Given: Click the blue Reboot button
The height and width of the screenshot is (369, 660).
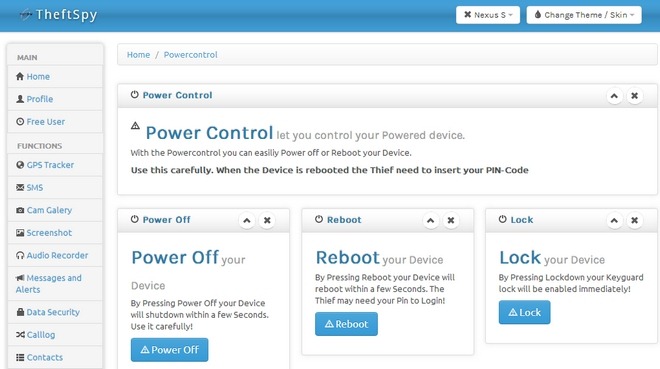Looking at the screenshot, I should point(346,324).
